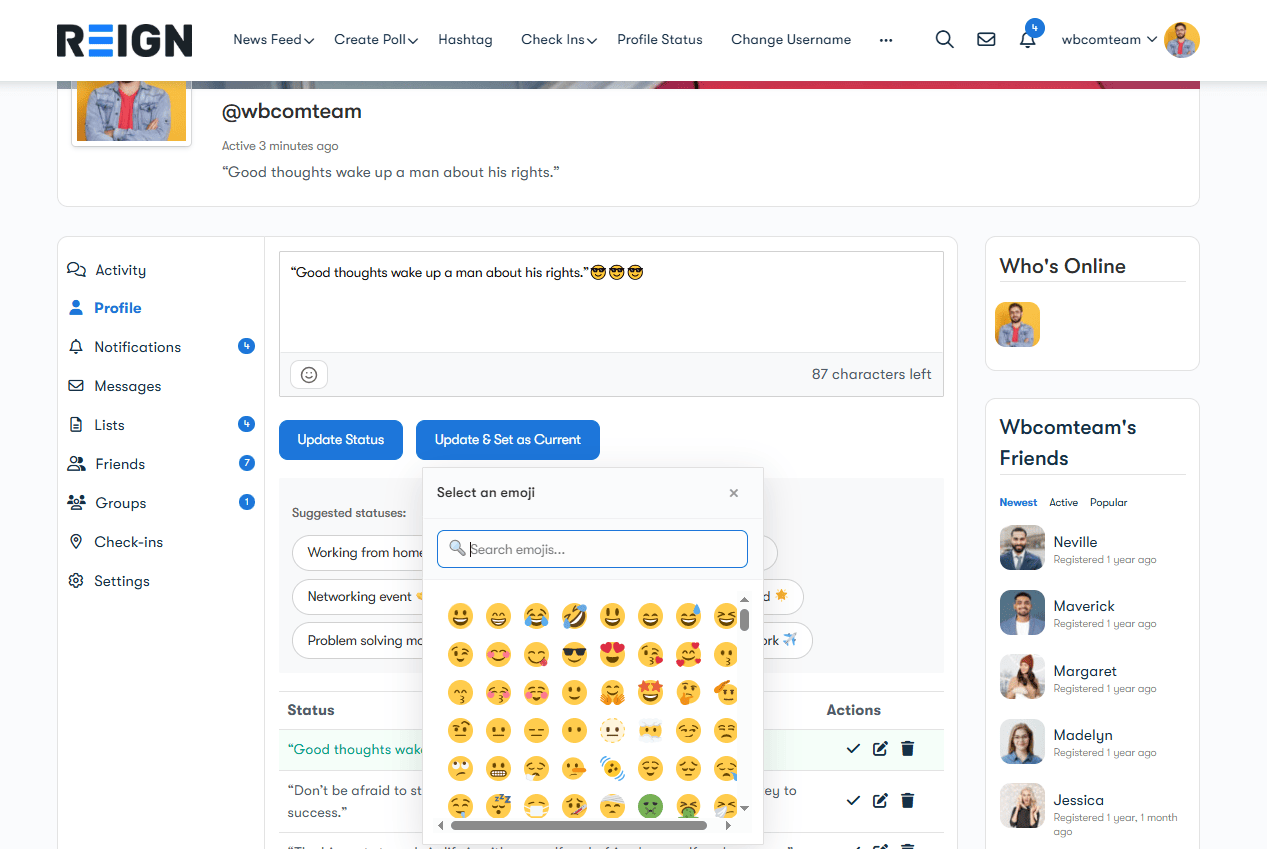Expand the Create Poll dropdown menu
The image size is (1267, 849).
(x=376, y=40)
